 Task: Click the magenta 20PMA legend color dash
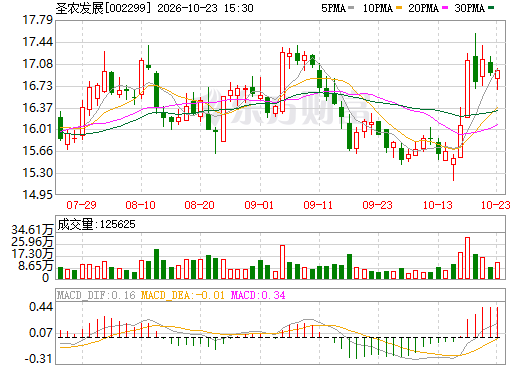point(445,8)
